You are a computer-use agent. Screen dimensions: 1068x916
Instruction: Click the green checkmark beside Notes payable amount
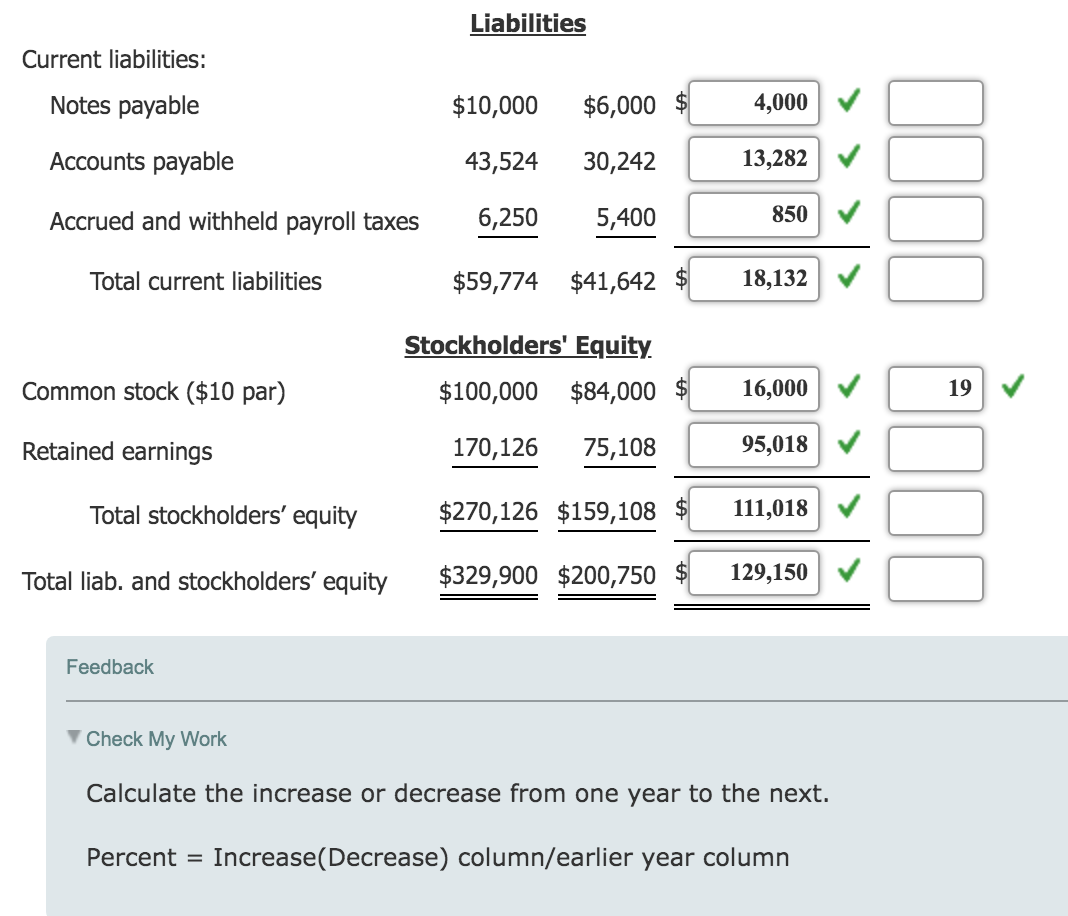(847, 102)
